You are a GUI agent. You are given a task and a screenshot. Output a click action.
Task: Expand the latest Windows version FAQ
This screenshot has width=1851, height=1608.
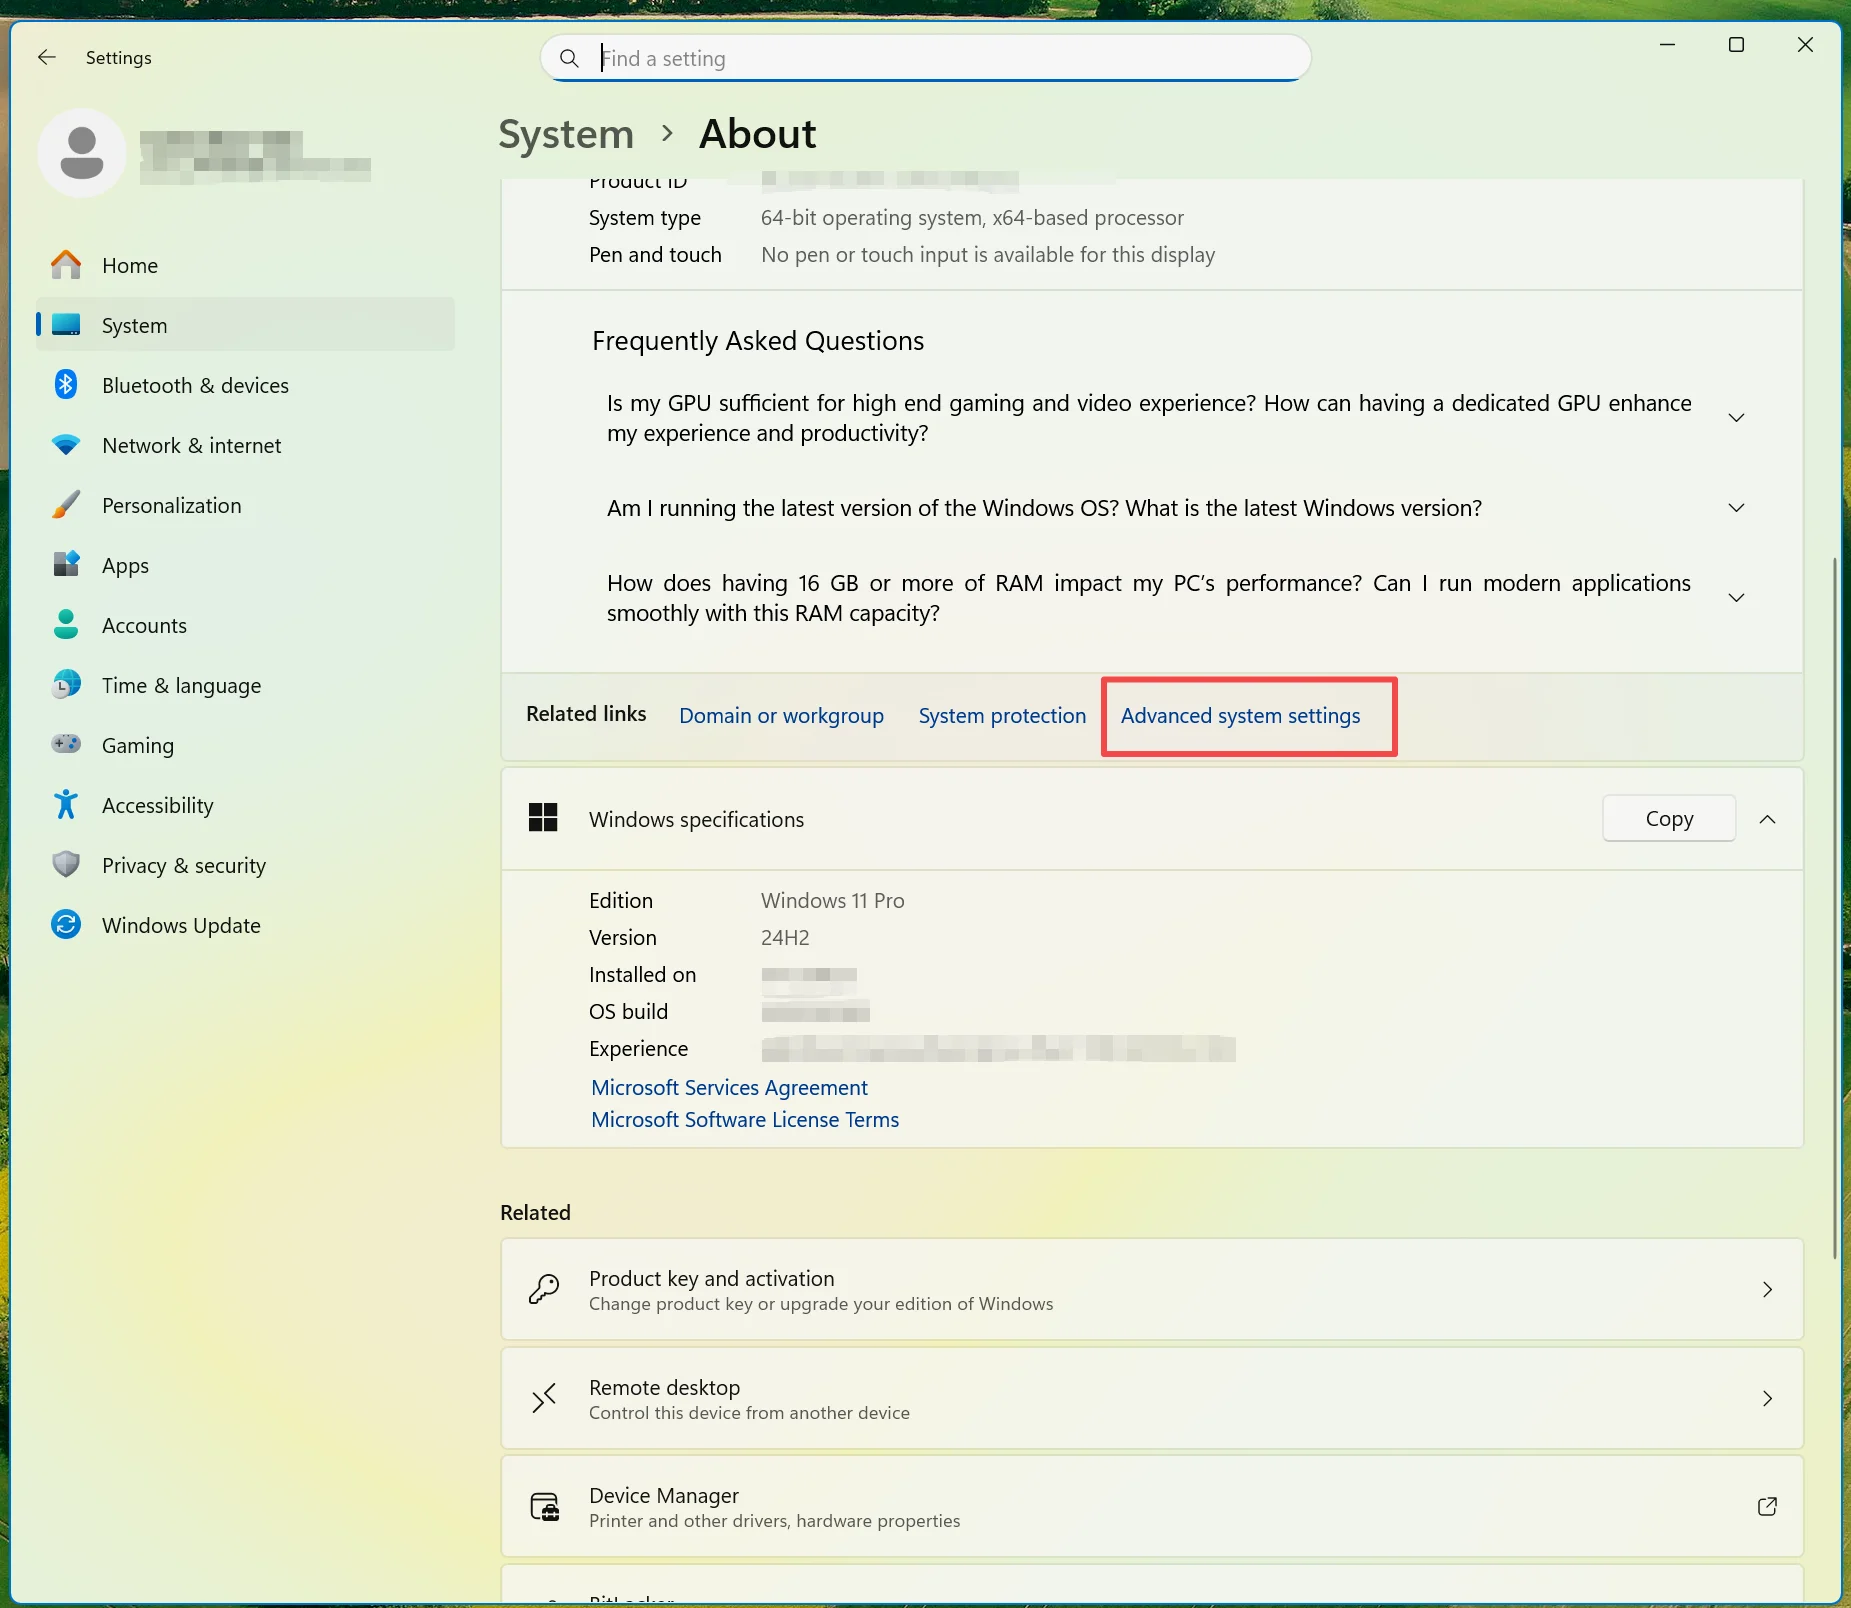point(1736,508)
